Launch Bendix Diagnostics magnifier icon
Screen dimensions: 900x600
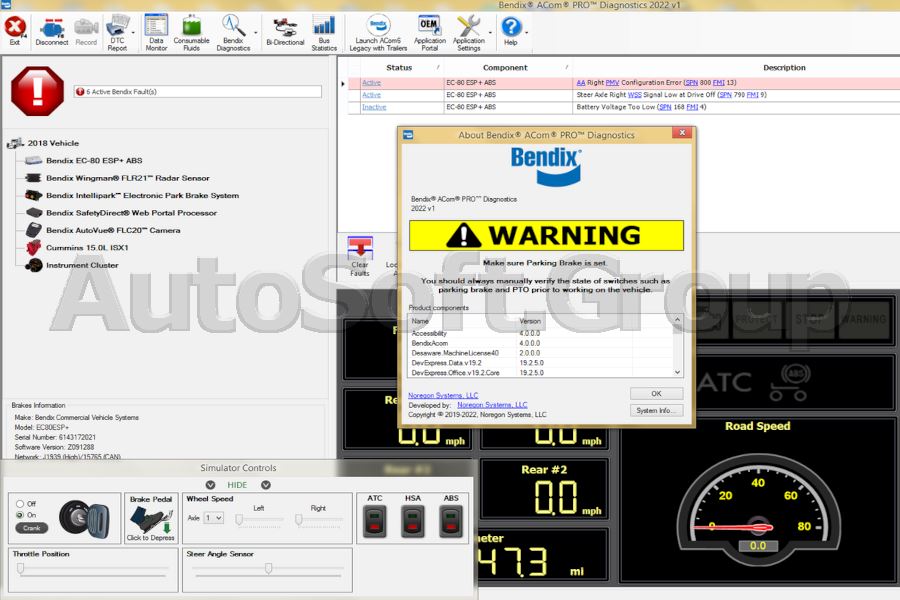pos(232,25)
